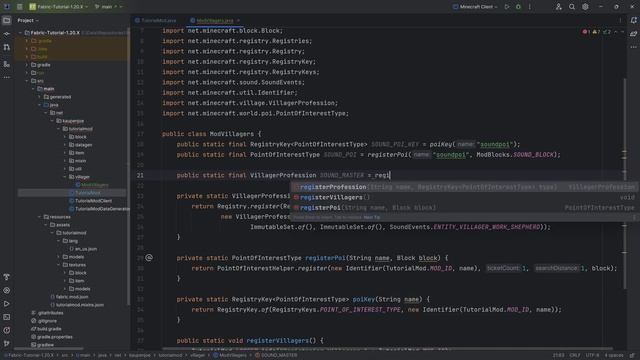
Task: Click the warnings count indicator in editor
Action: click(596, 32)
